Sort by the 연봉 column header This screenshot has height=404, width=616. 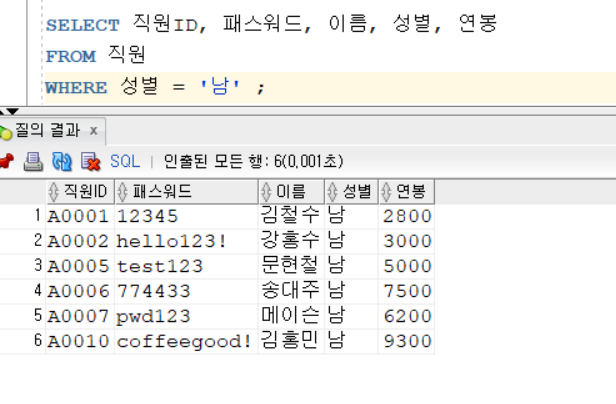click(x=407, y=192)
